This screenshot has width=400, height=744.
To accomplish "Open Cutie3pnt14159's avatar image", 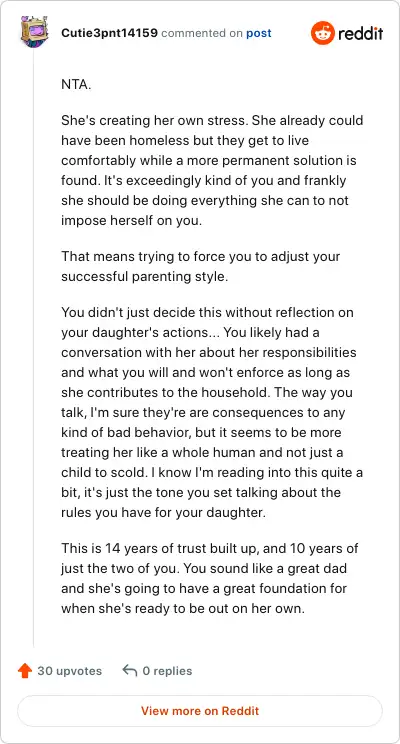I will tap(34, 30).
